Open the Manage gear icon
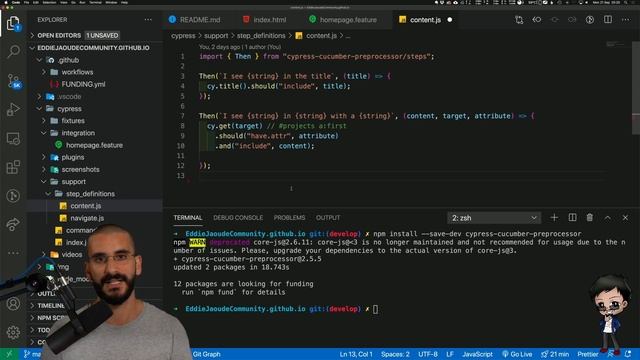640x360 pixels. click(x=13, y=332)
